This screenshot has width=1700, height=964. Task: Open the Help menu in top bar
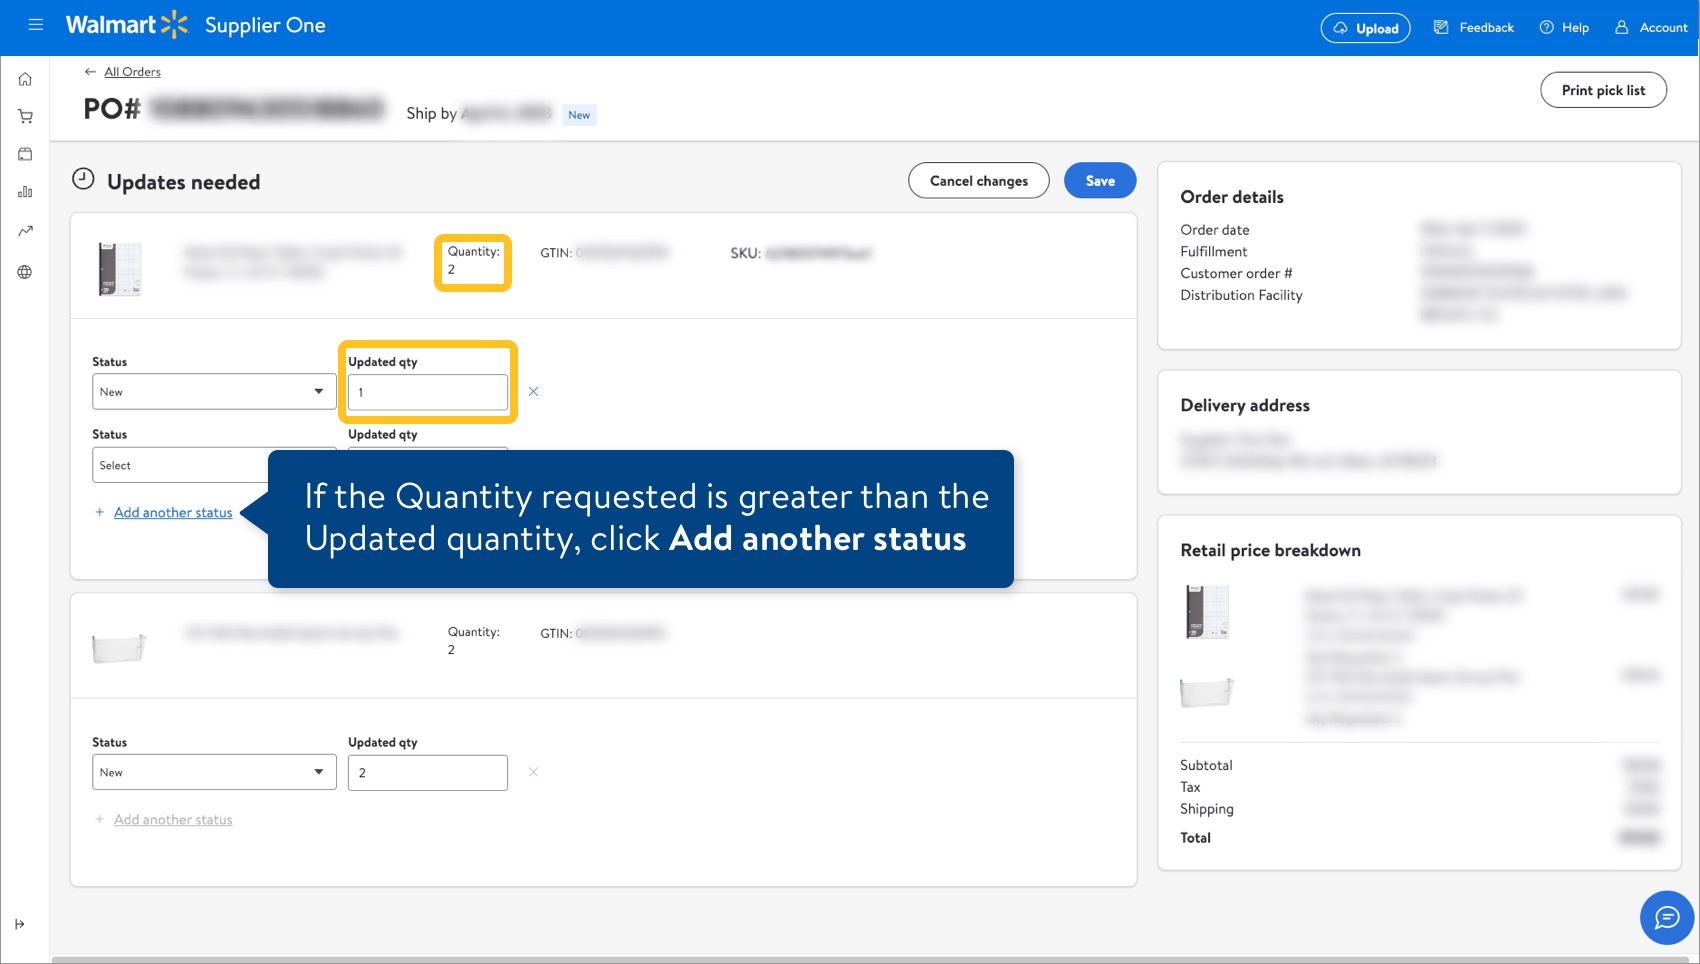coord(1563,28)
